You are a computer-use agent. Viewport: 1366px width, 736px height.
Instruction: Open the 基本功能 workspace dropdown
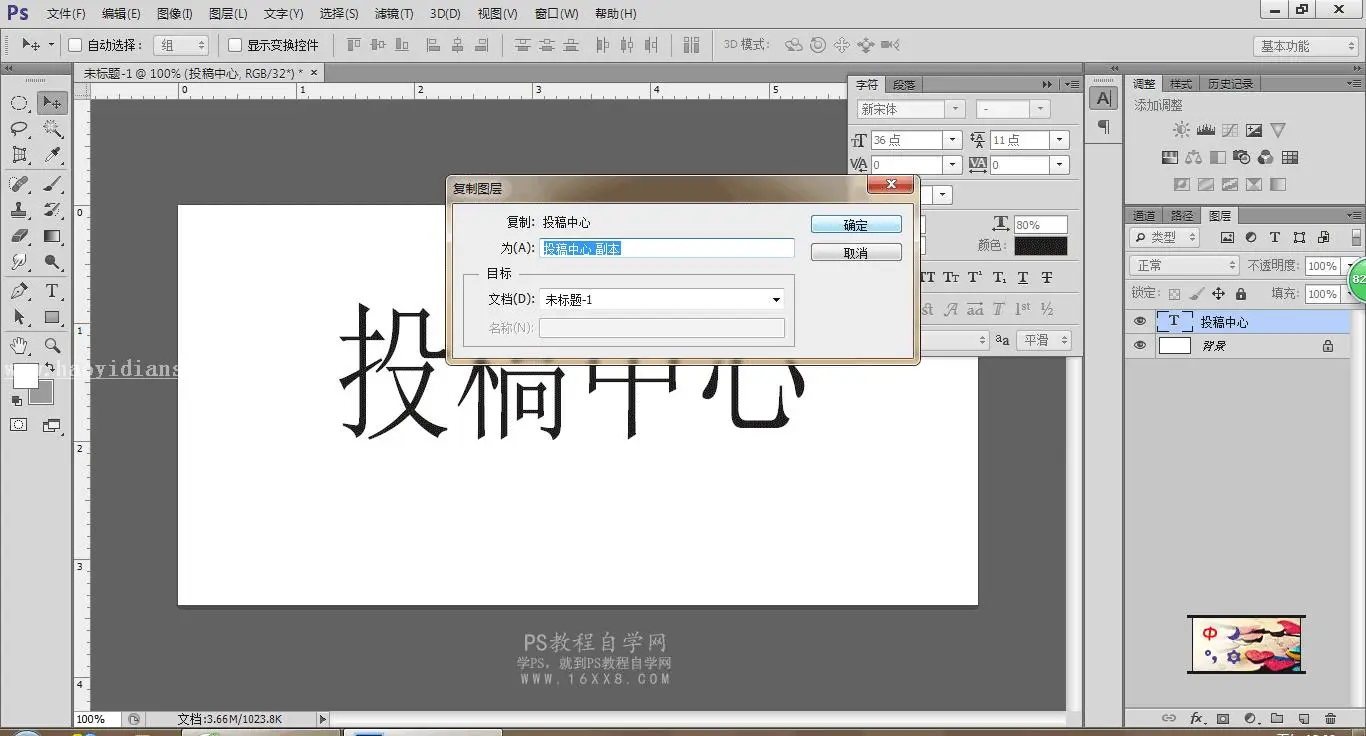[1305, 46]
